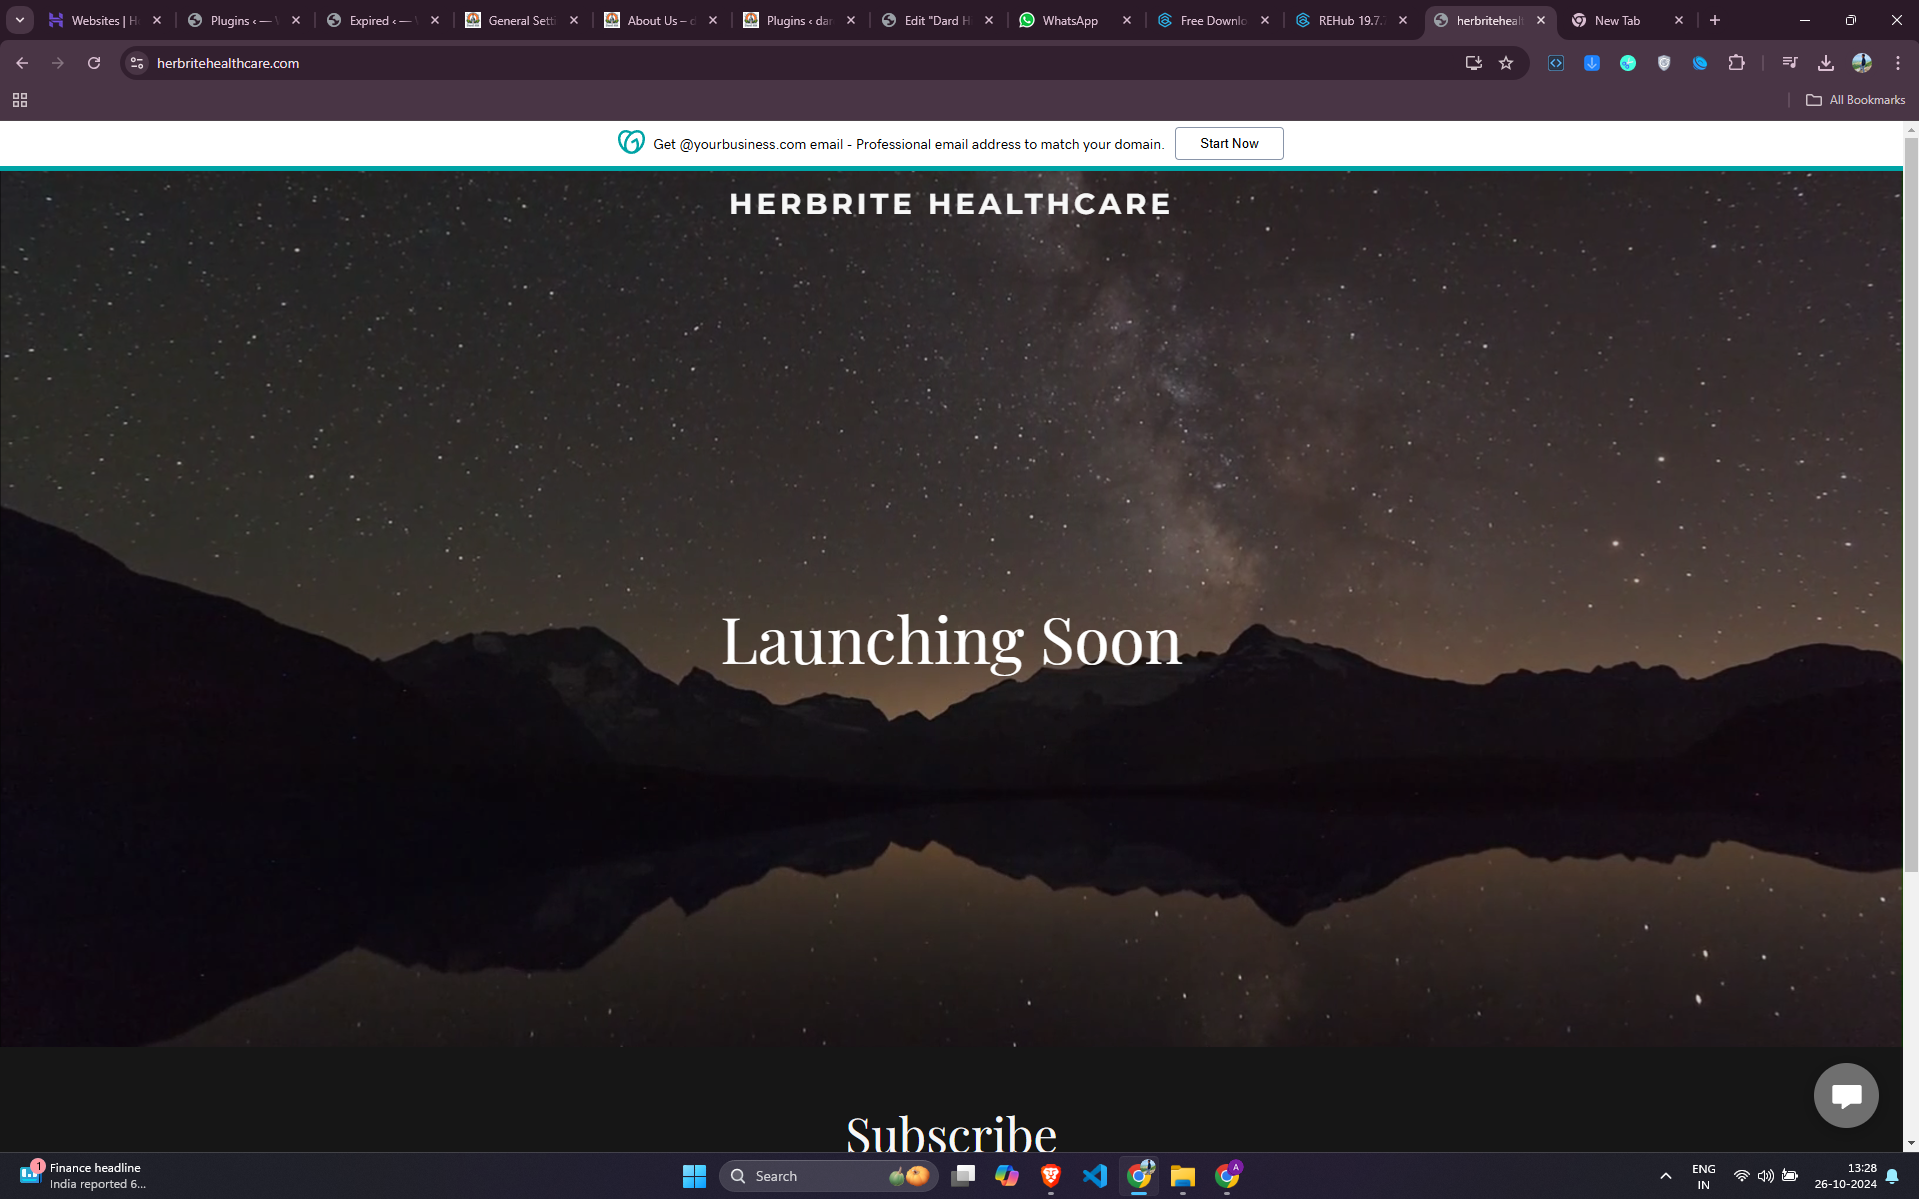Open the browser Downloads icon
Viewport: 1919px width, 1199px height.
pyautogui.click(x=1825, y=63)
